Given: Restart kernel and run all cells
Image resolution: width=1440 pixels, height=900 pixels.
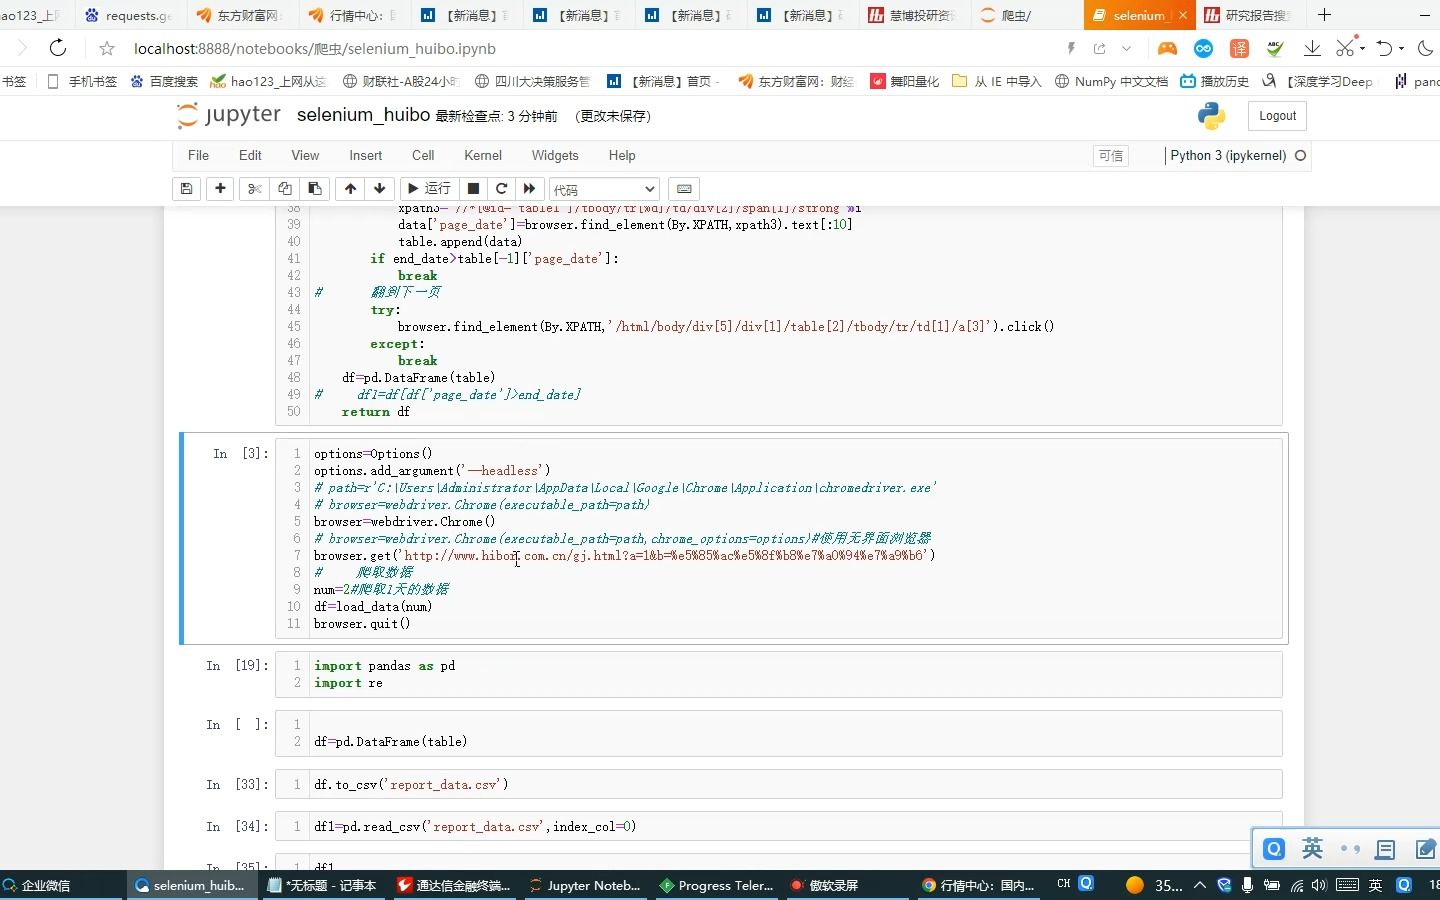Looking at the screenshot, I should click(x=529, y=189).
